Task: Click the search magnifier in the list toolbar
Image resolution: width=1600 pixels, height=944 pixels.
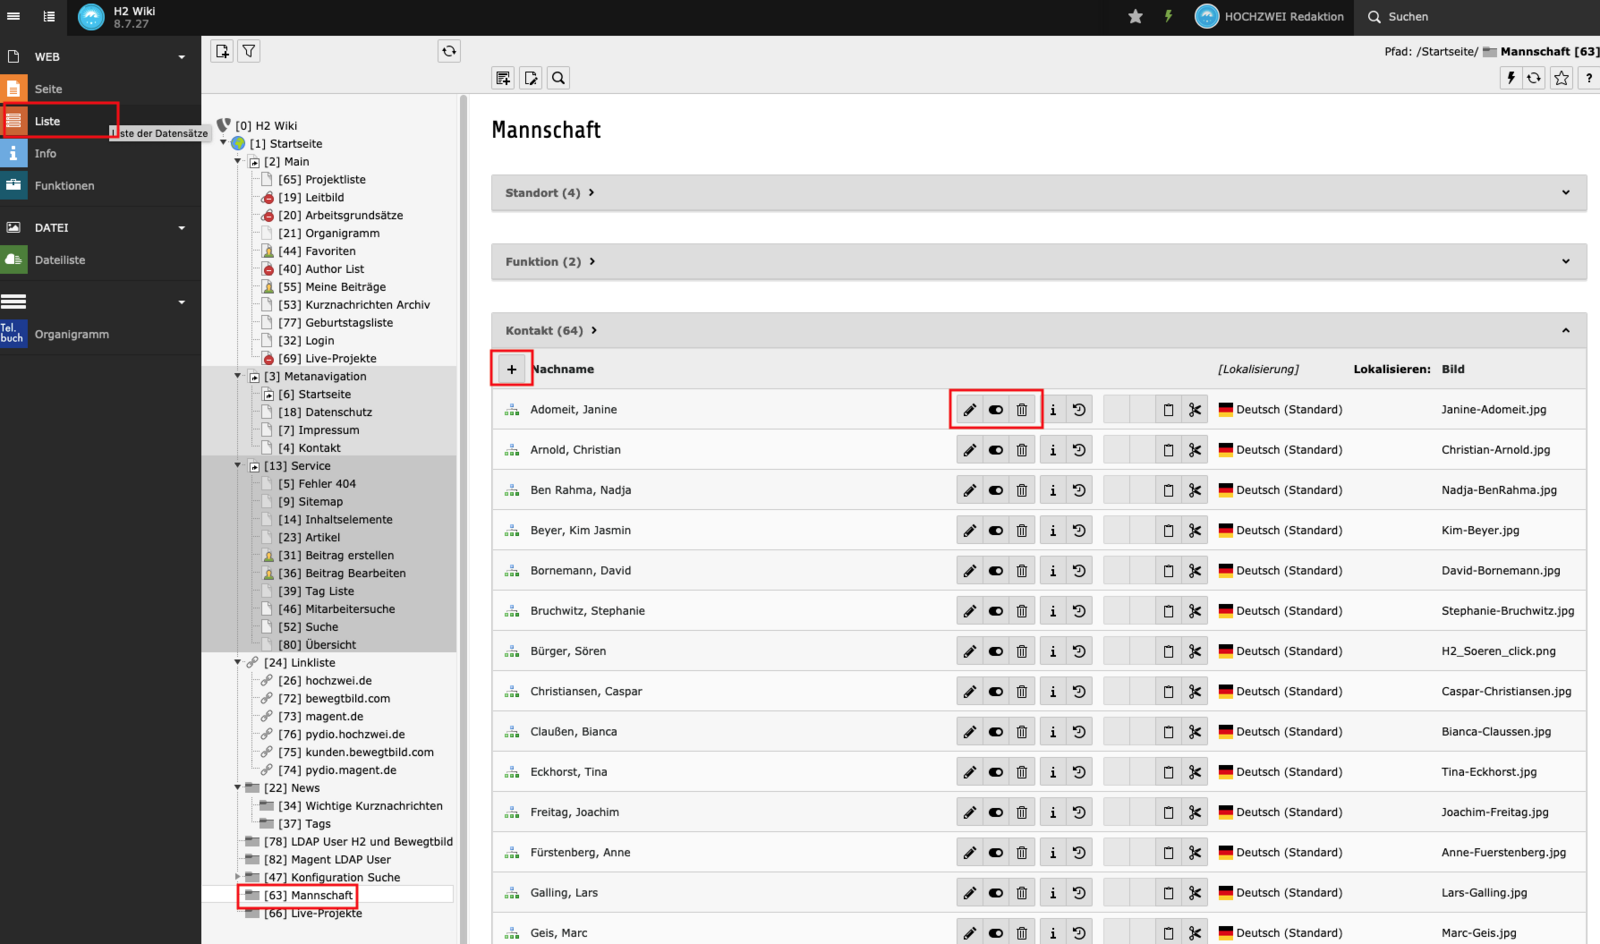Action: 558,78
